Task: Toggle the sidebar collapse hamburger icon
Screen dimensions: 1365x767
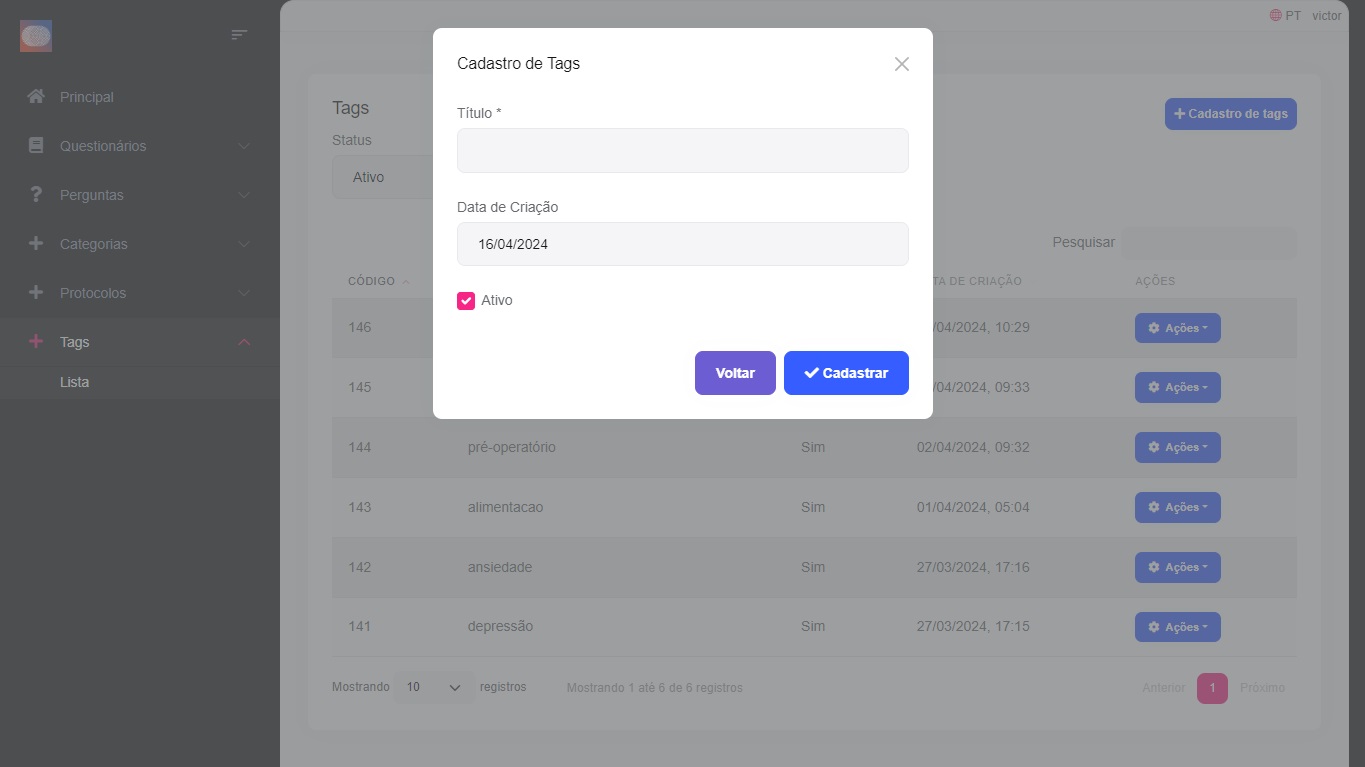Action: [x=239, y=35]
